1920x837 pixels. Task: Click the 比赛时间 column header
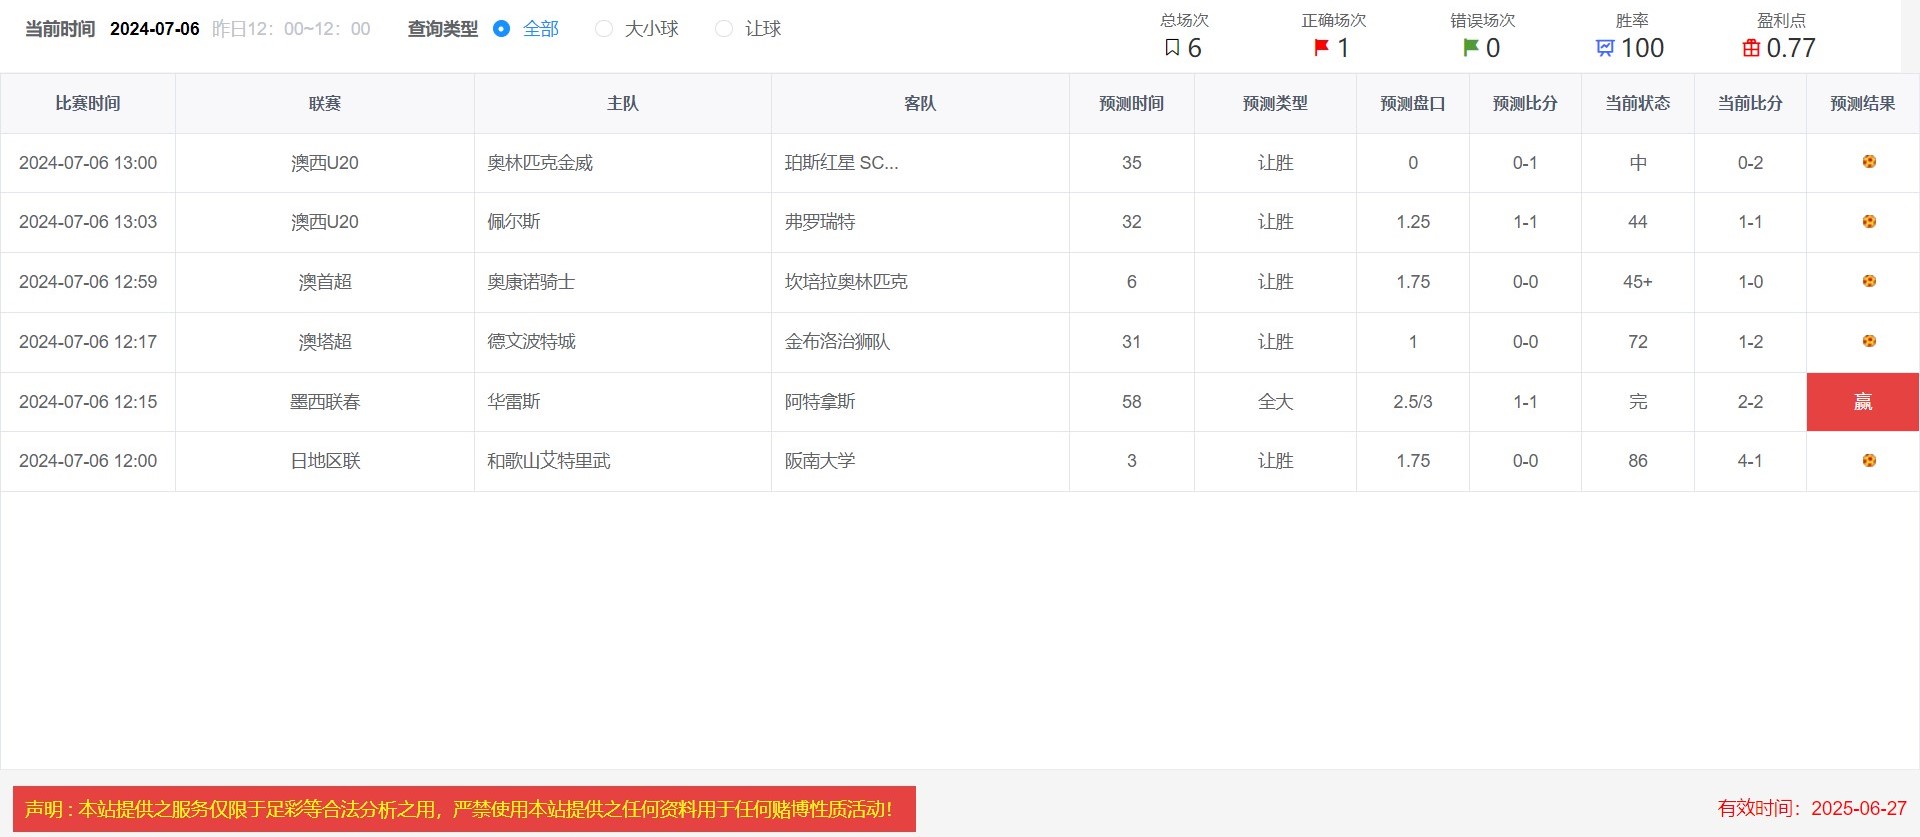click(88, 103)
